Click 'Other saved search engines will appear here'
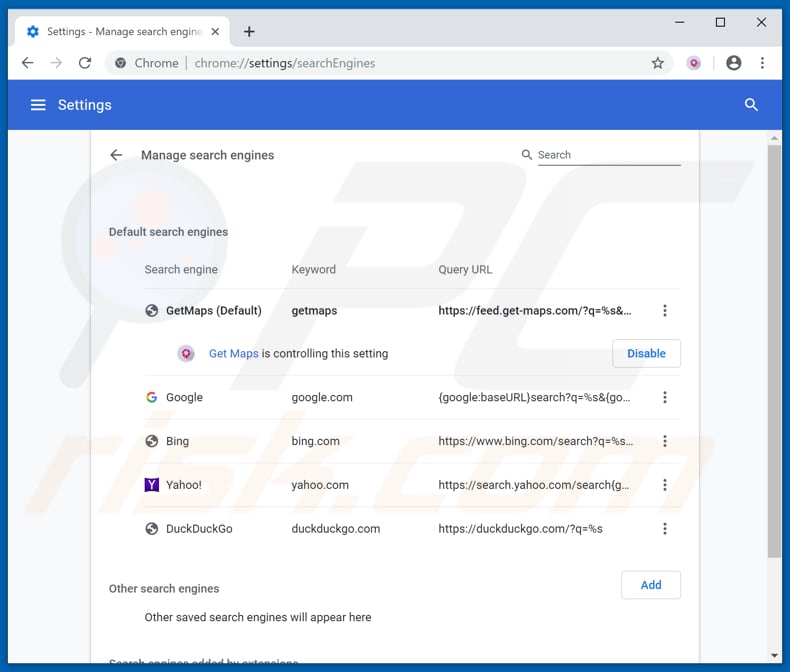Screen dimensions: 790x672 (x=257, y=617)
